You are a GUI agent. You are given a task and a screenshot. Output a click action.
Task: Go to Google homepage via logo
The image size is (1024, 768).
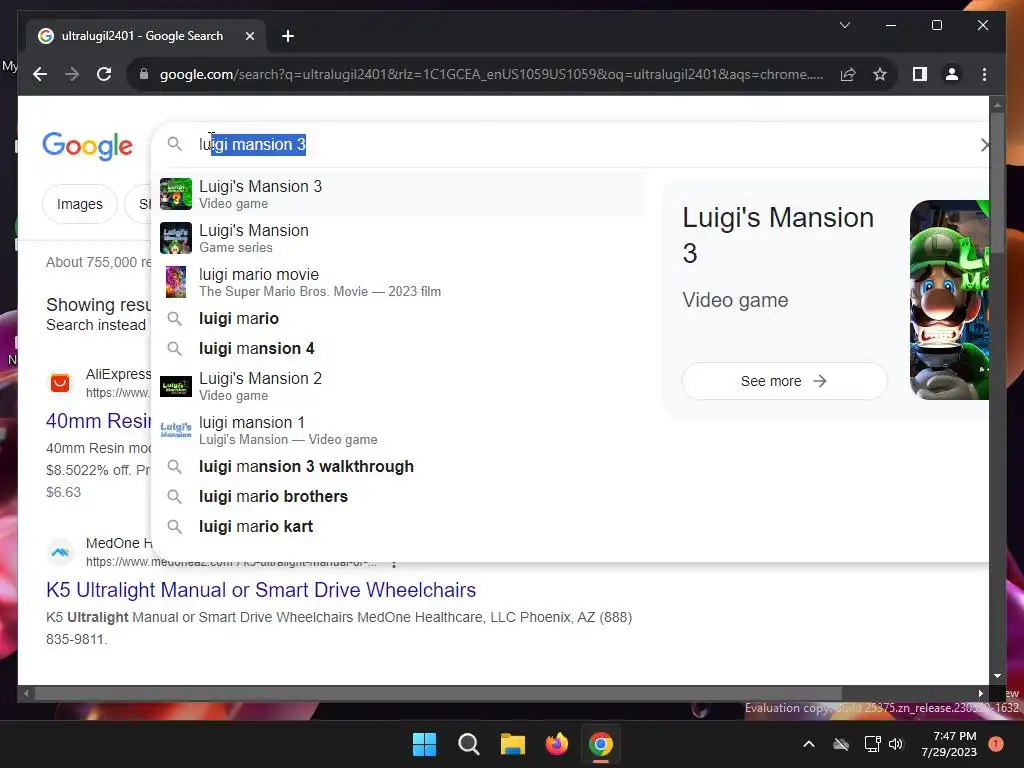click(88, 146)
